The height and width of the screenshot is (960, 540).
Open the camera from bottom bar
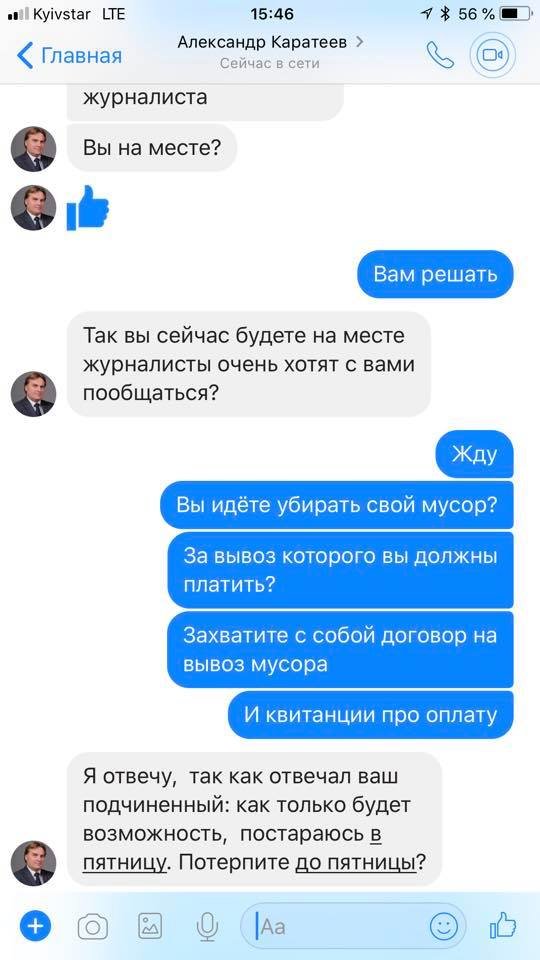(x=92, y=927)
